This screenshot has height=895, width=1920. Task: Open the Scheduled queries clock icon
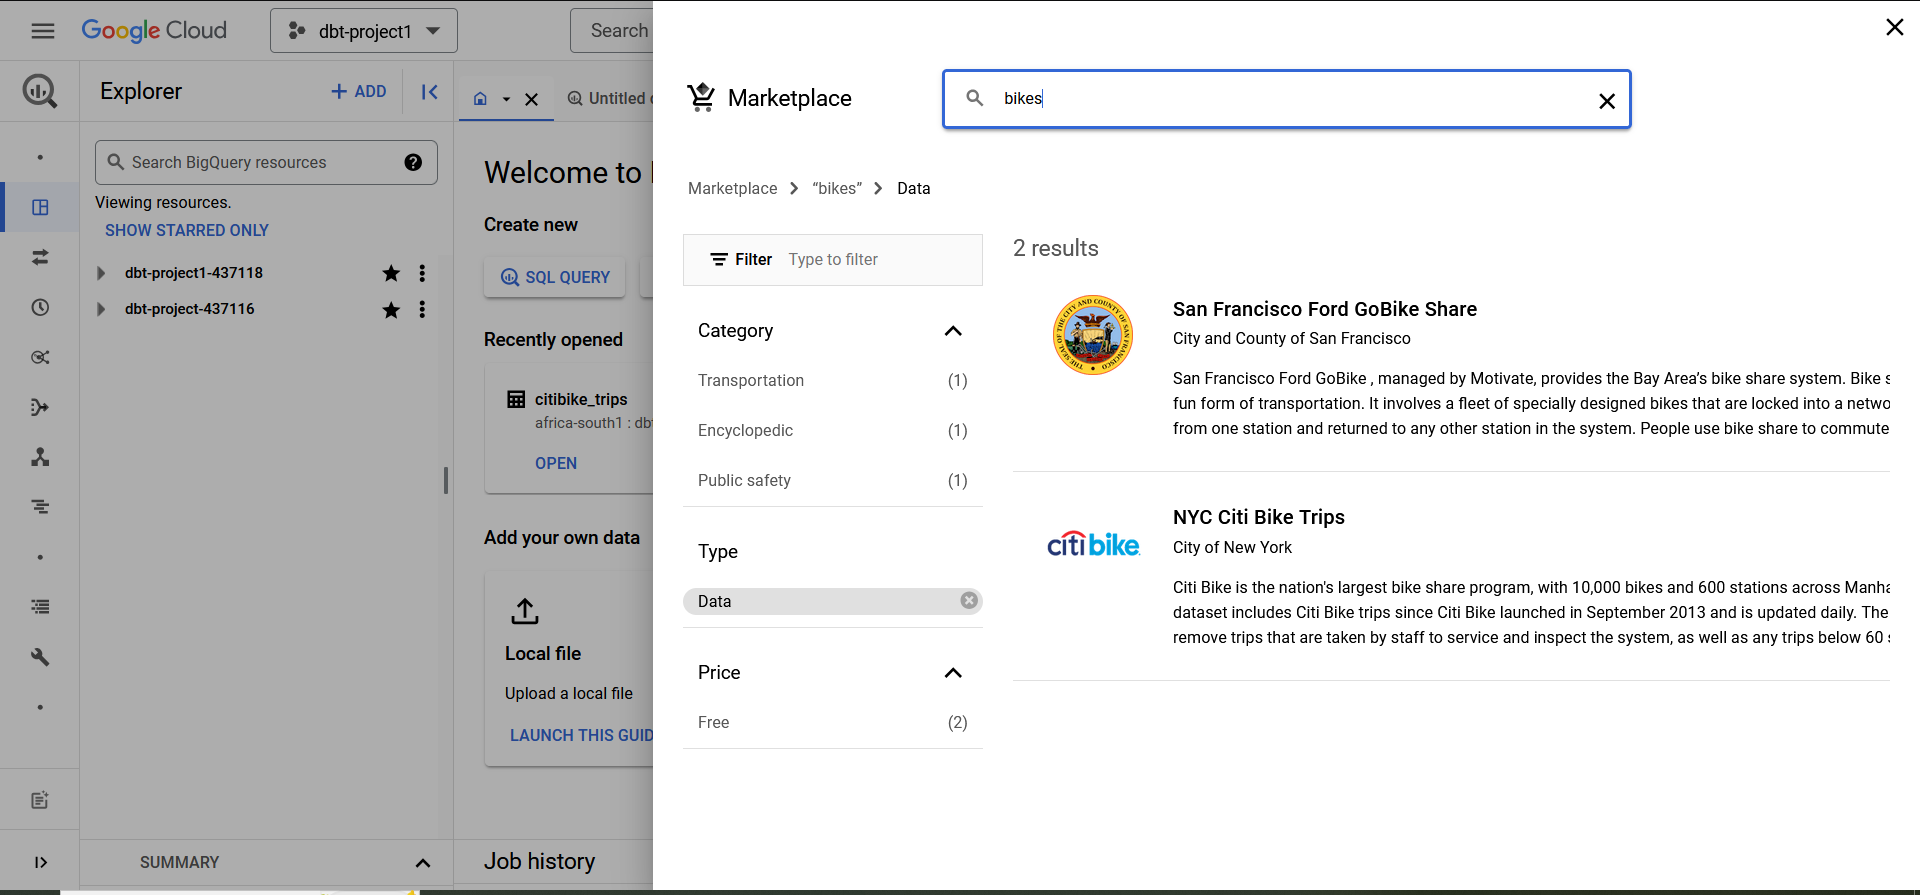(40, 307)
